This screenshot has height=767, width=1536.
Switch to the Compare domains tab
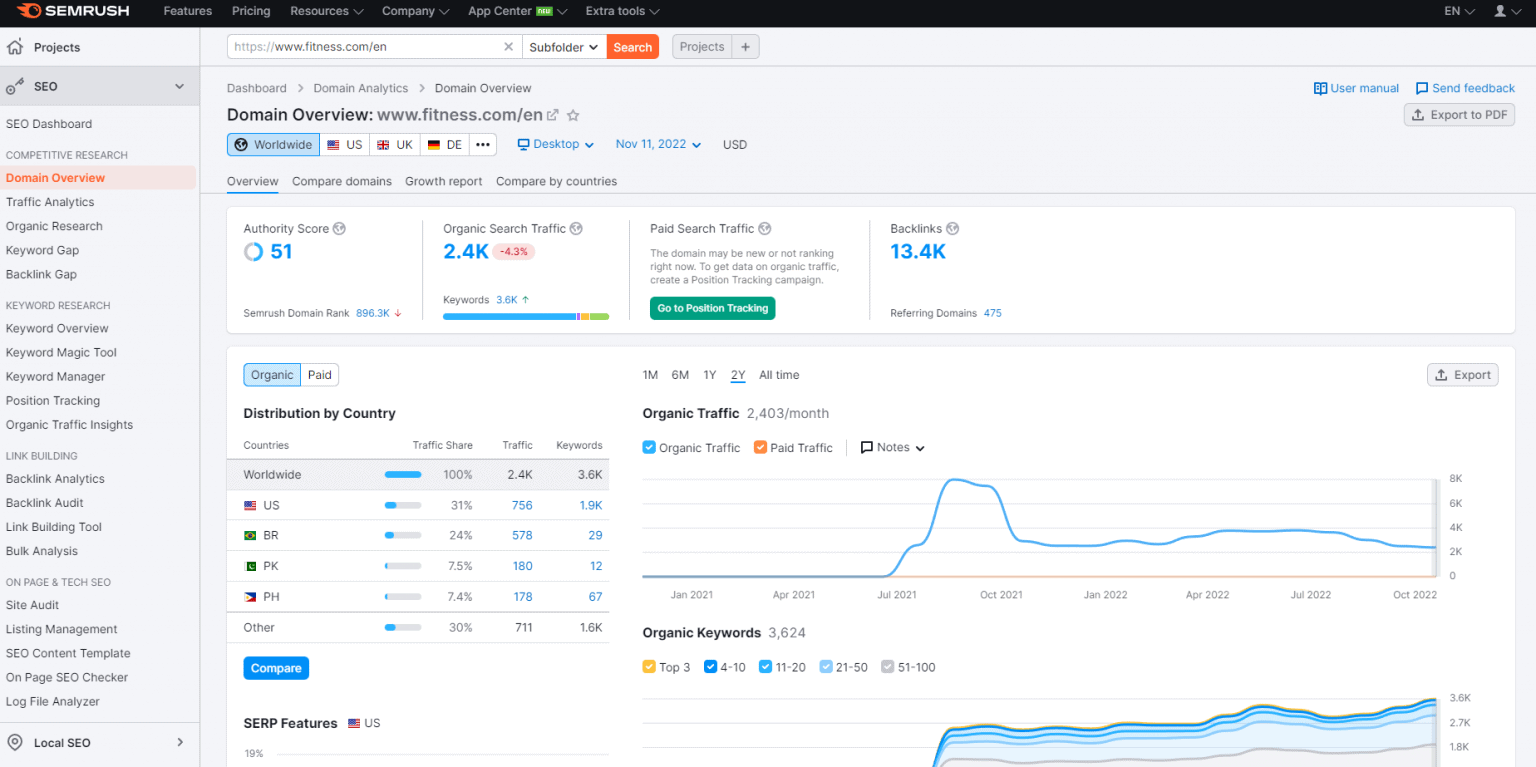pyautogui.click(x=341, y=181)
